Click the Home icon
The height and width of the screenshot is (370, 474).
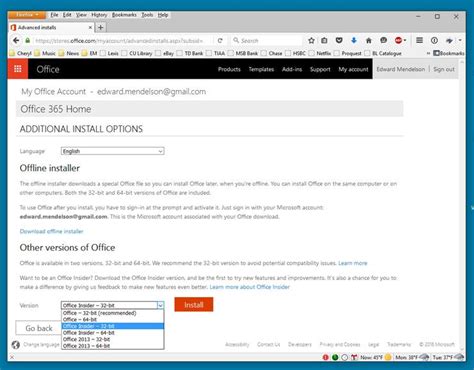[x=369, y=41]
